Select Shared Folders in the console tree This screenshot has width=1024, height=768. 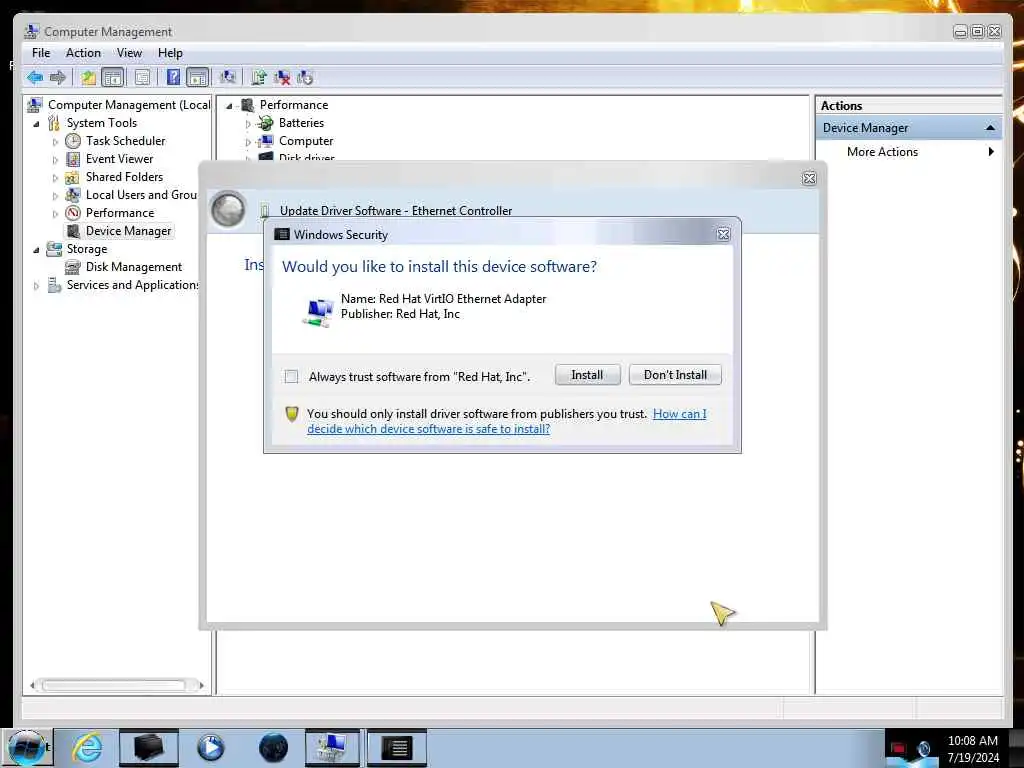coord(124,177)
